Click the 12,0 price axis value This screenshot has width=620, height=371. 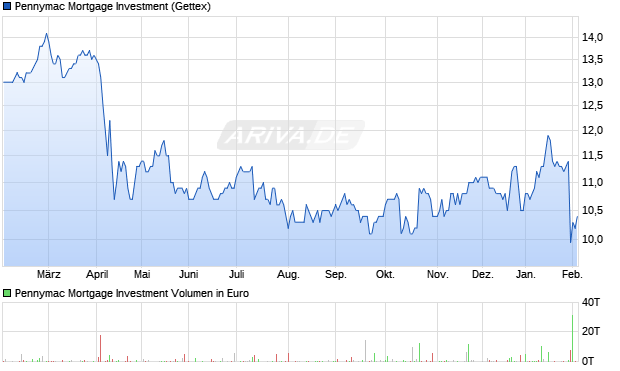tap(592, 130)
